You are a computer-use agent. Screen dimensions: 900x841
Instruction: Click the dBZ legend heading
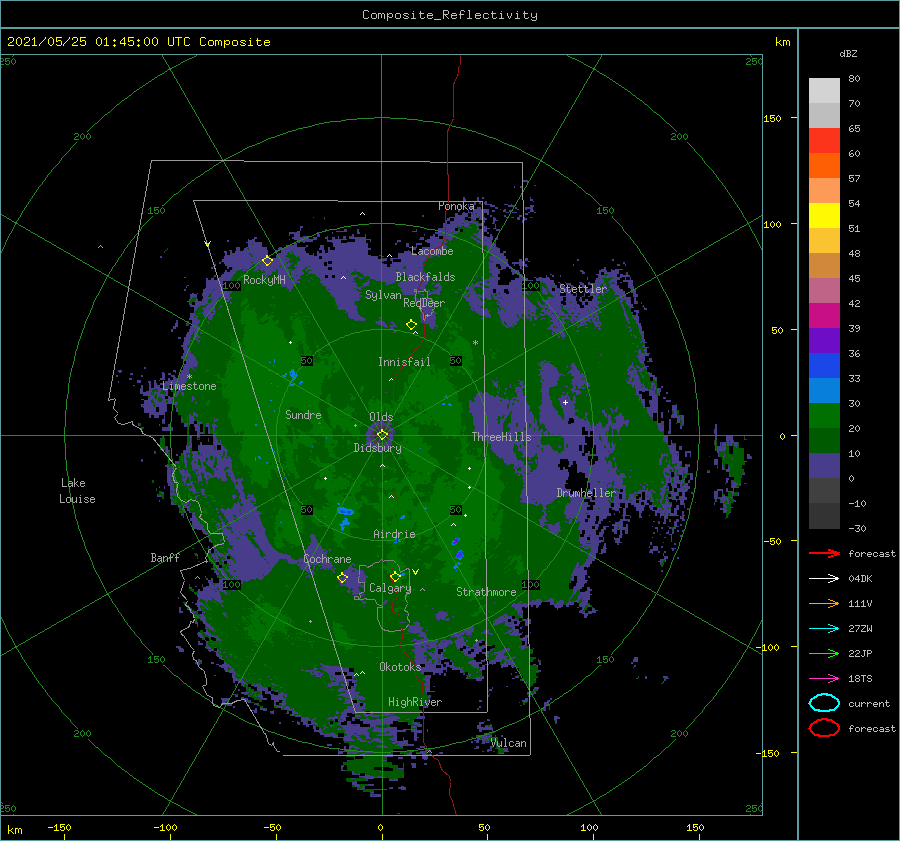point(848,53)
